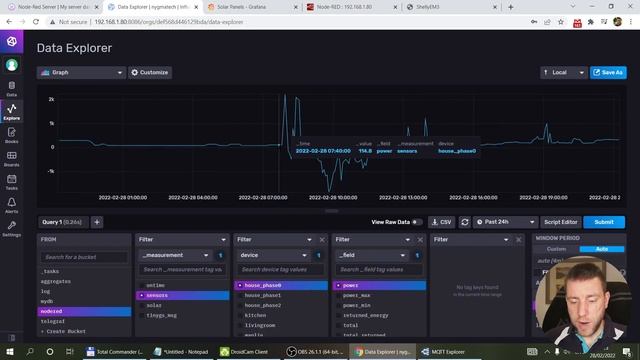The width and height of the screenshot is (640, 360).
Task: Open the Alerts bell in sidebar
Action: [x=11, y=205]
